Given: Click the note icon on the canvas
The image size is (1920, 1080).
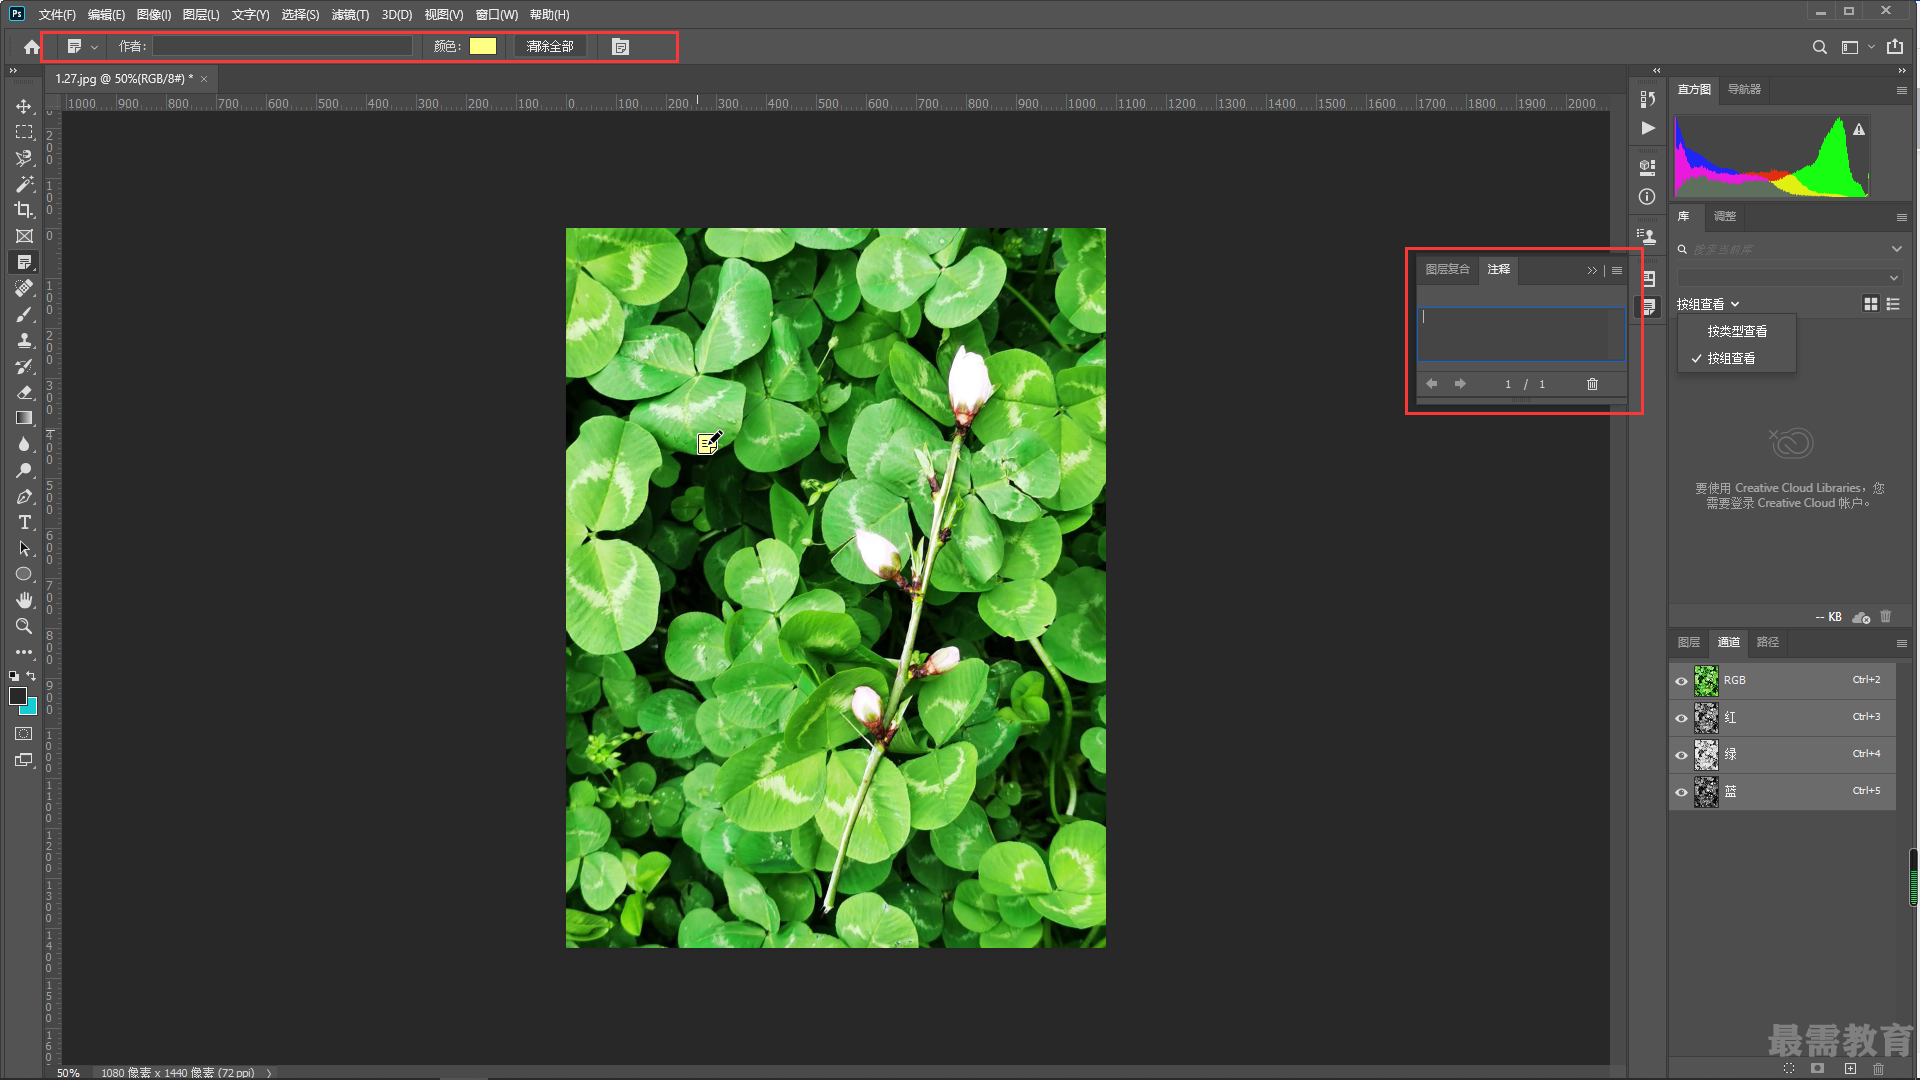Looking at the screenshot, I should tap(709, 442).
